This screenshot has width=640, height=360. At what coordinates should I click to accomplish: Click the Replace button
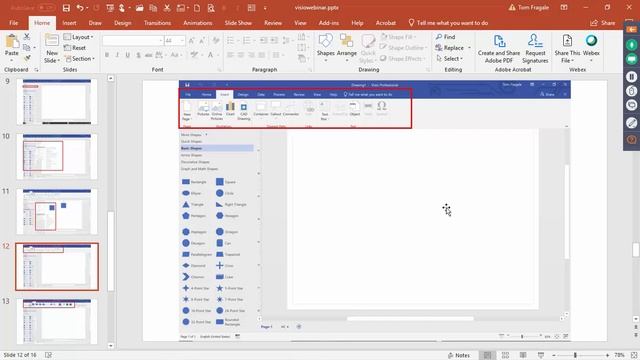[453, 48]
